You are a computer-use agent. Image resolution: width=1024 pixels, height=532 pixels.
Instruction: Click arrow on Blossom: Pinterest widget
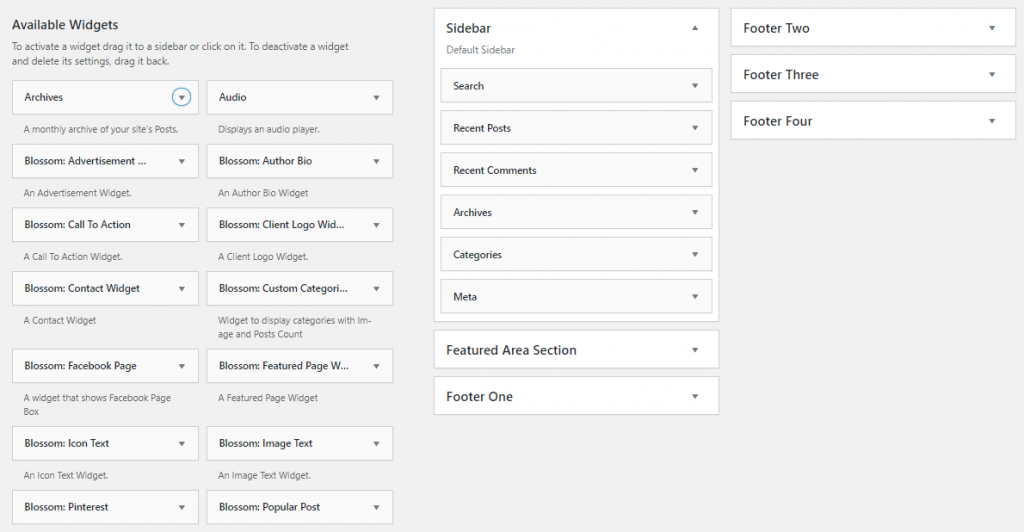coord(181,507)
